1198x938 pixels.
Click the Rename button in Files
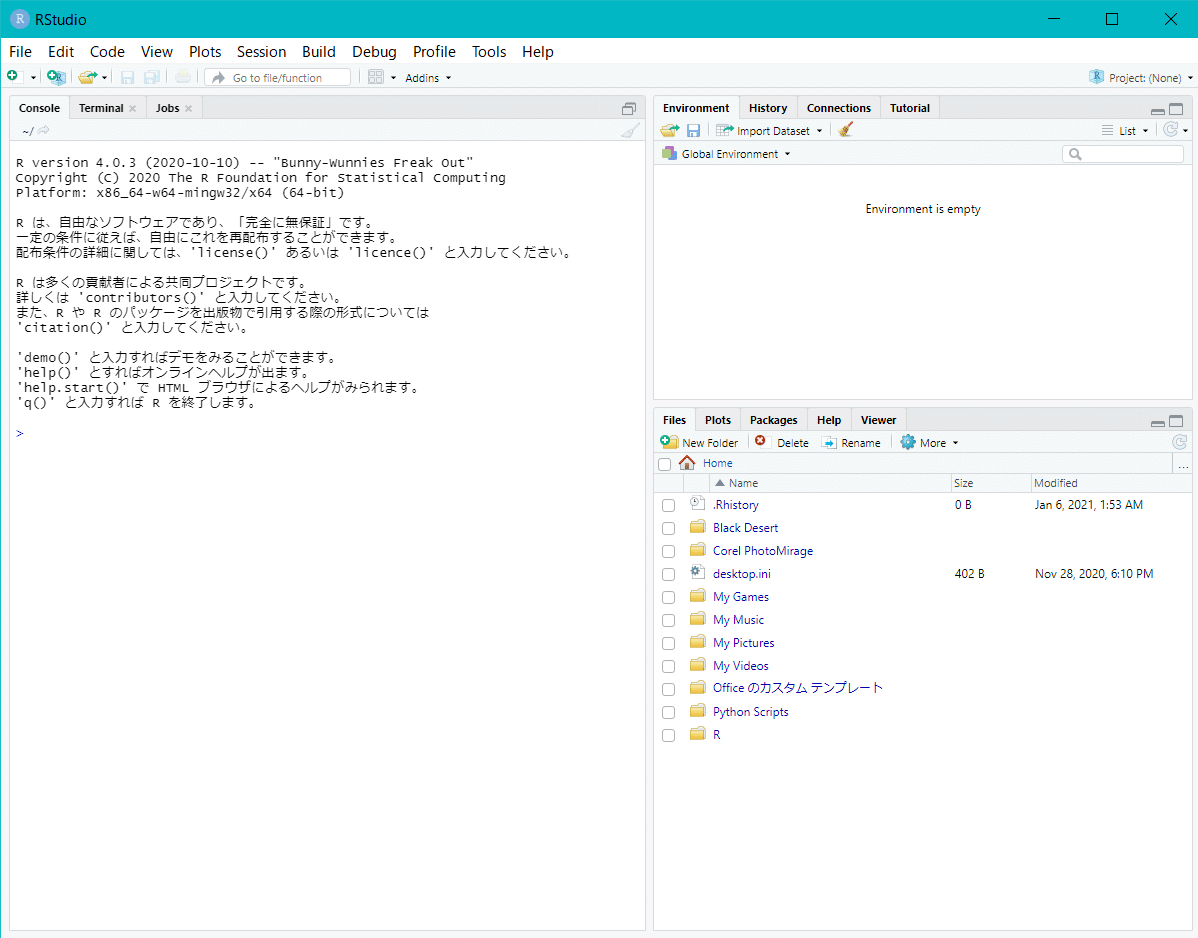[850, 442]
